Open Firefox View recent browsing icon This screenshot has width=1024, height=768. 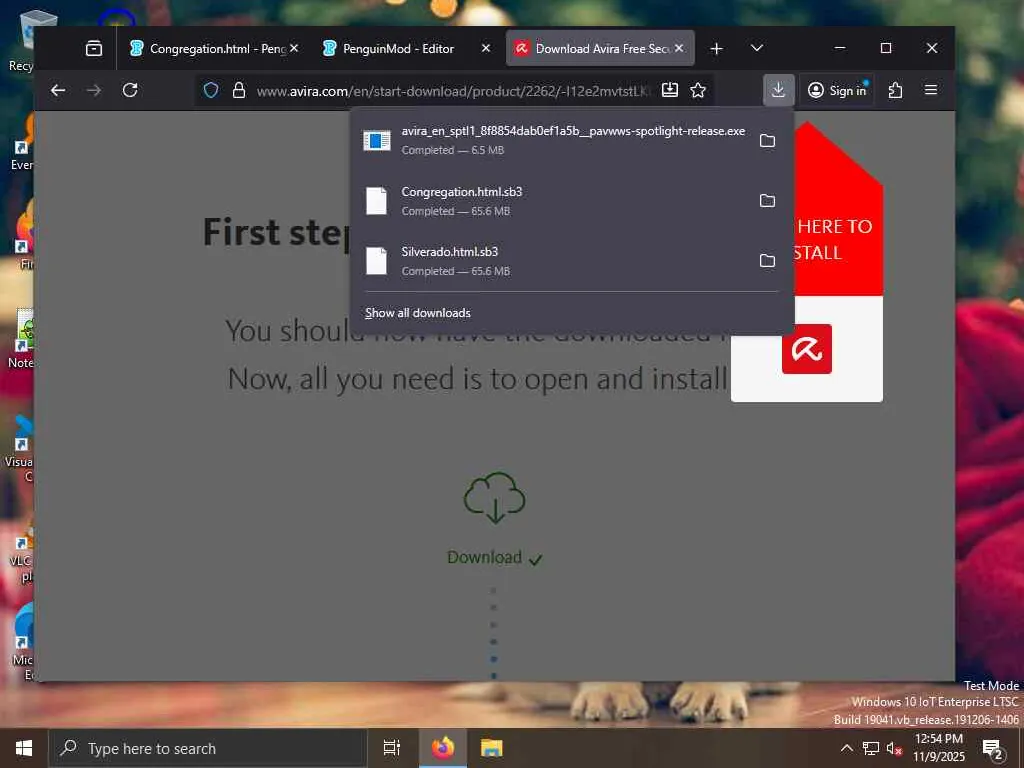click(94, 48)
